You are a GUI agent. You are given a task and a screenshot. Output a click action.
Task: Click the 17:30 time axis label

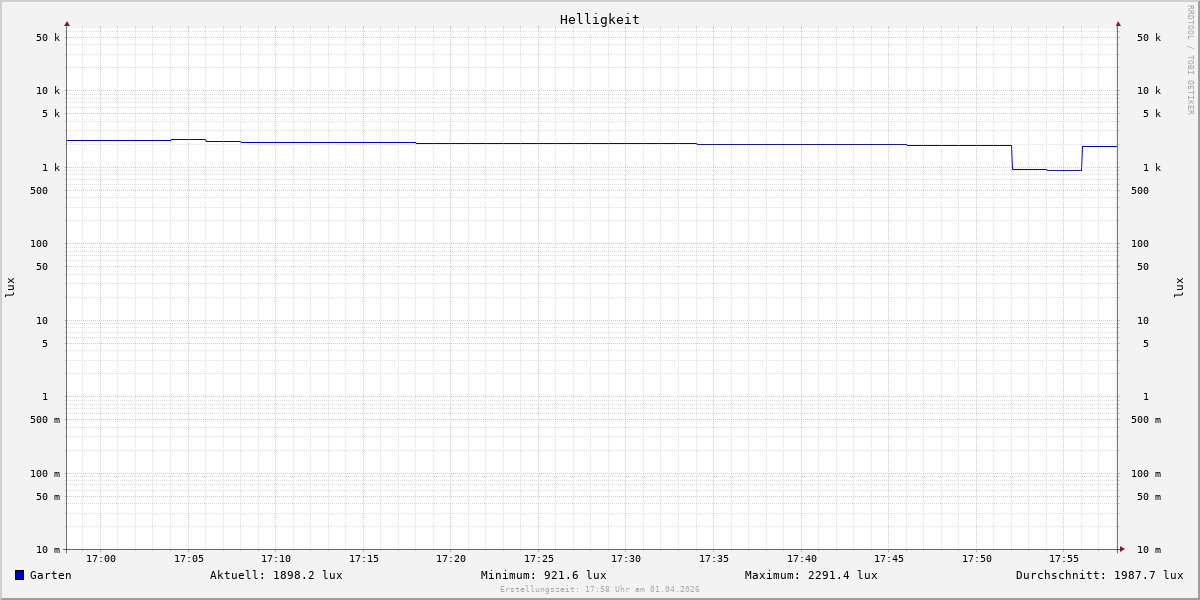(626, 559)
